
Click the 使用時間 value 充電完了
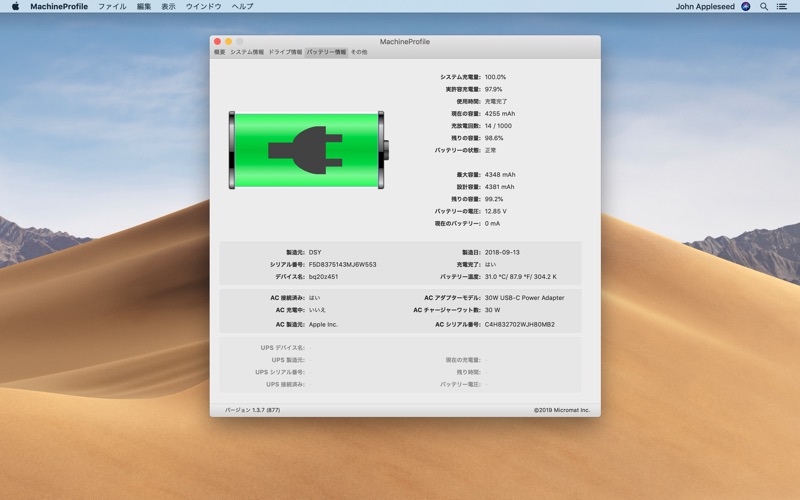[495, 102]
